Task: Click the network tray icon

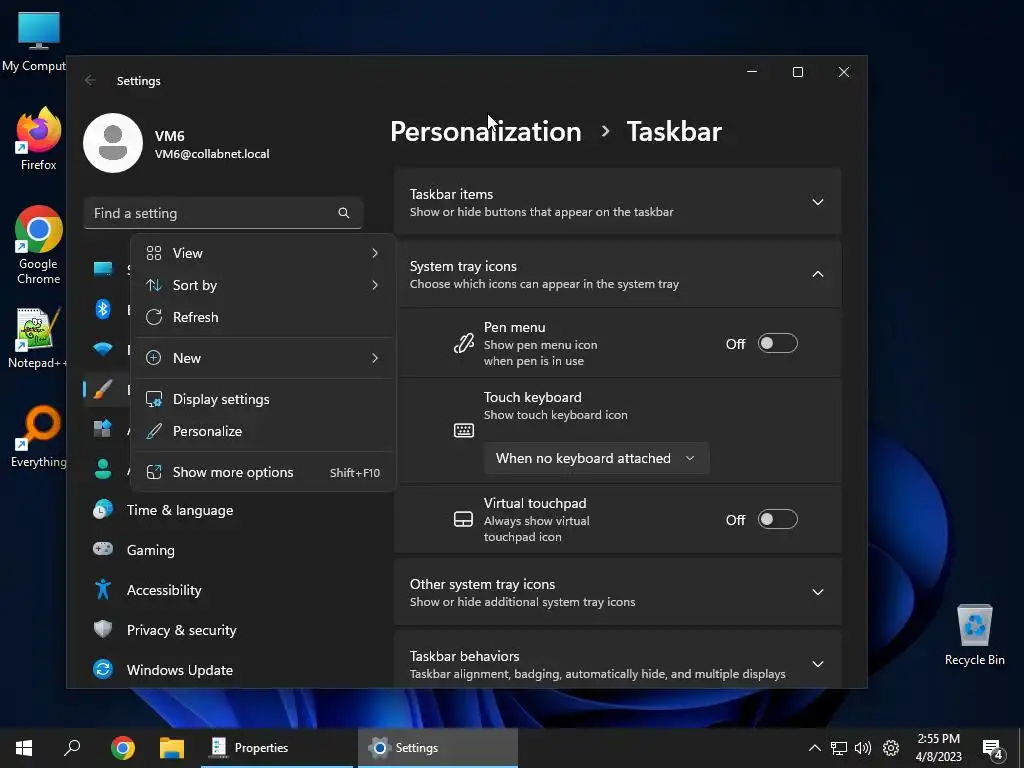Action: pos(839,748)
